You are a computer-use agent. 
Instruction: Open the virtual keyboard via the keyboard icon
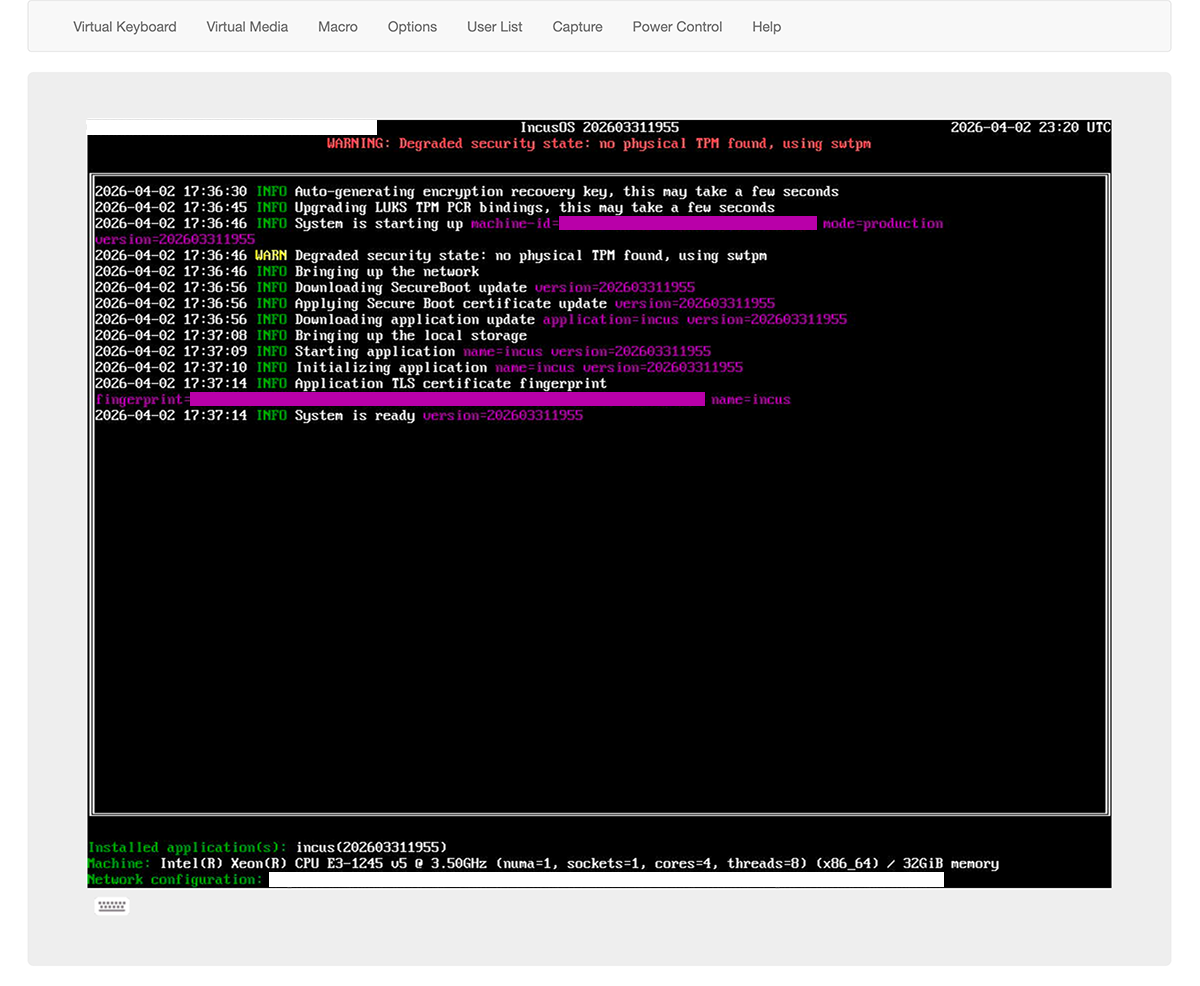tap(111, 906)
